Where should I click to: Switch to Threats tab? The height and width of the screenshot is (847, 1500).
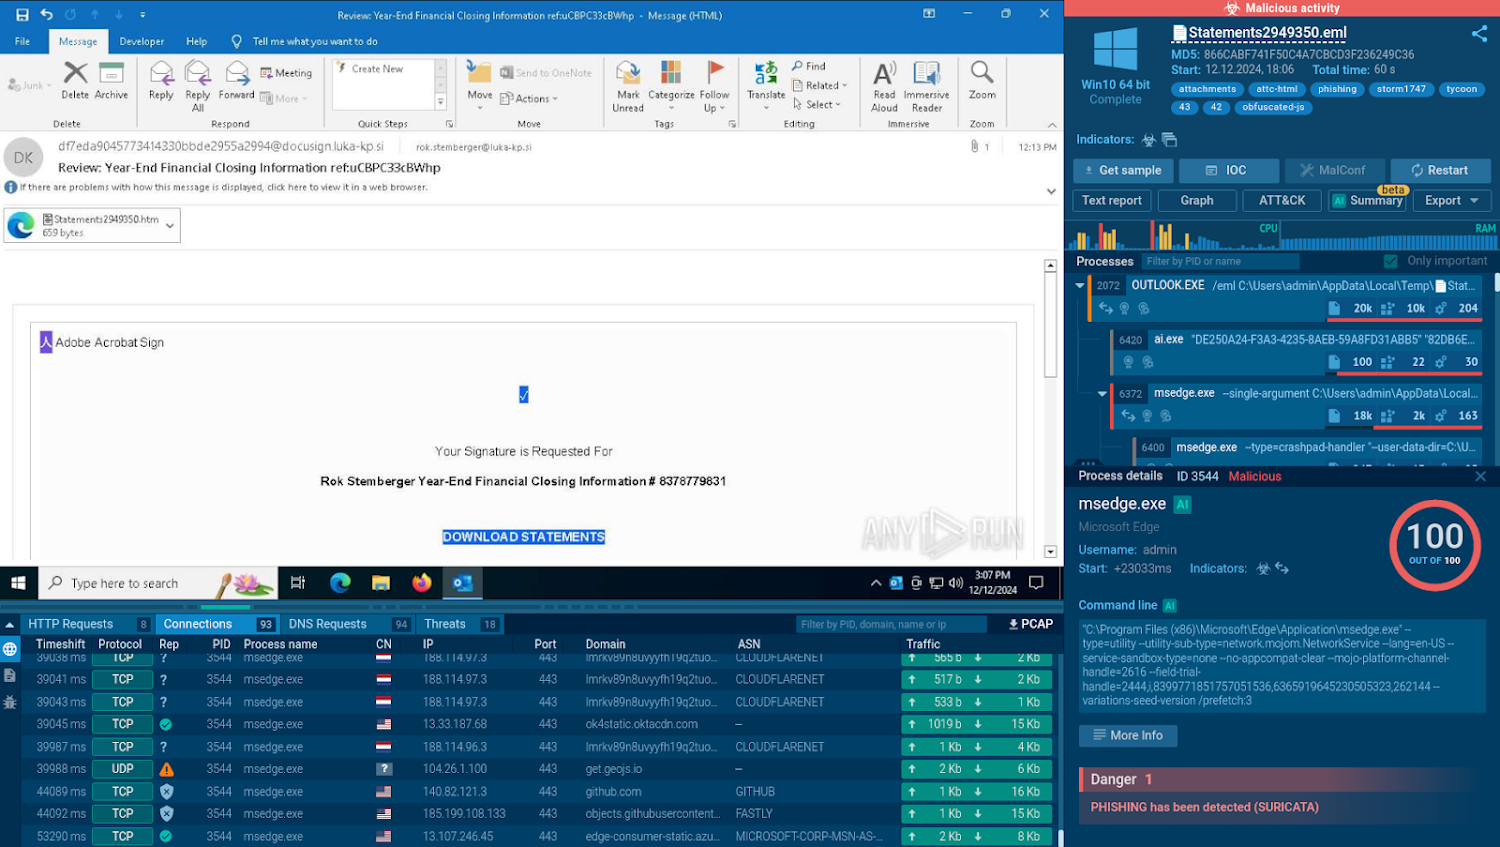tap(461, 624)
